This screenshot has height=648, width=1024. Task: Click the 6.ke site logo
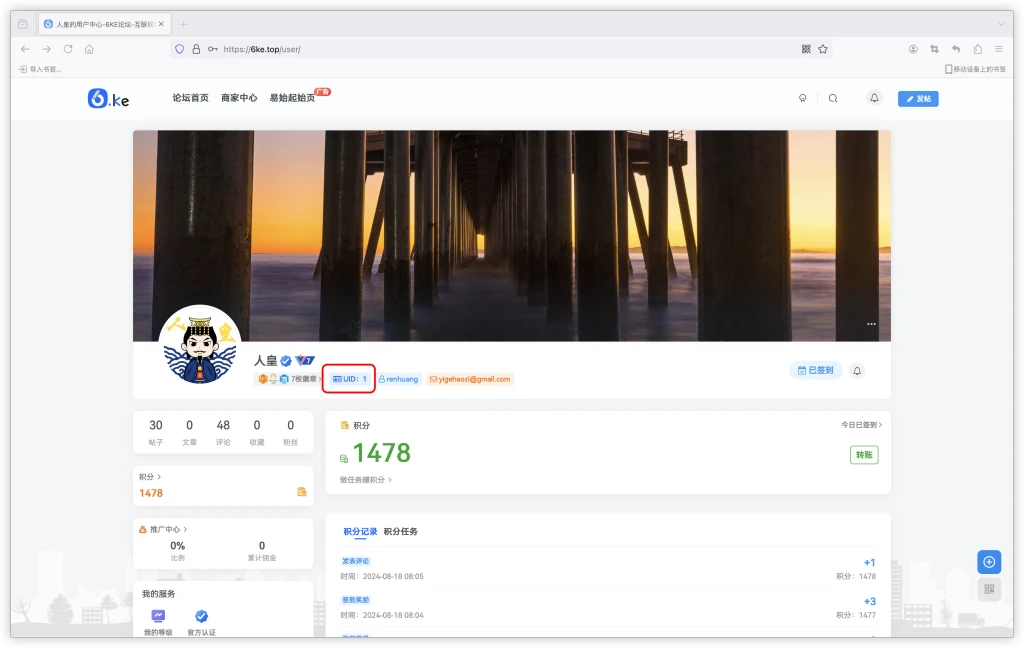[x=108, y=98]
